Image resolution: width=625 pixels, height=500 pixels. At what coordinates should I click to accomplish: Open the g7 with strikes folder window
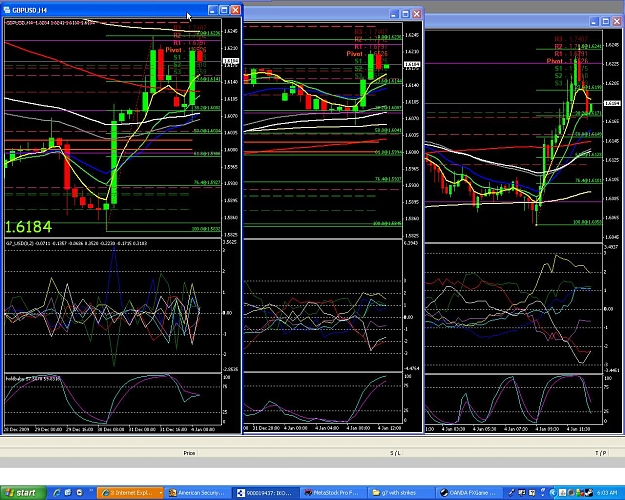pyautogui.click(x=399, y=493)
